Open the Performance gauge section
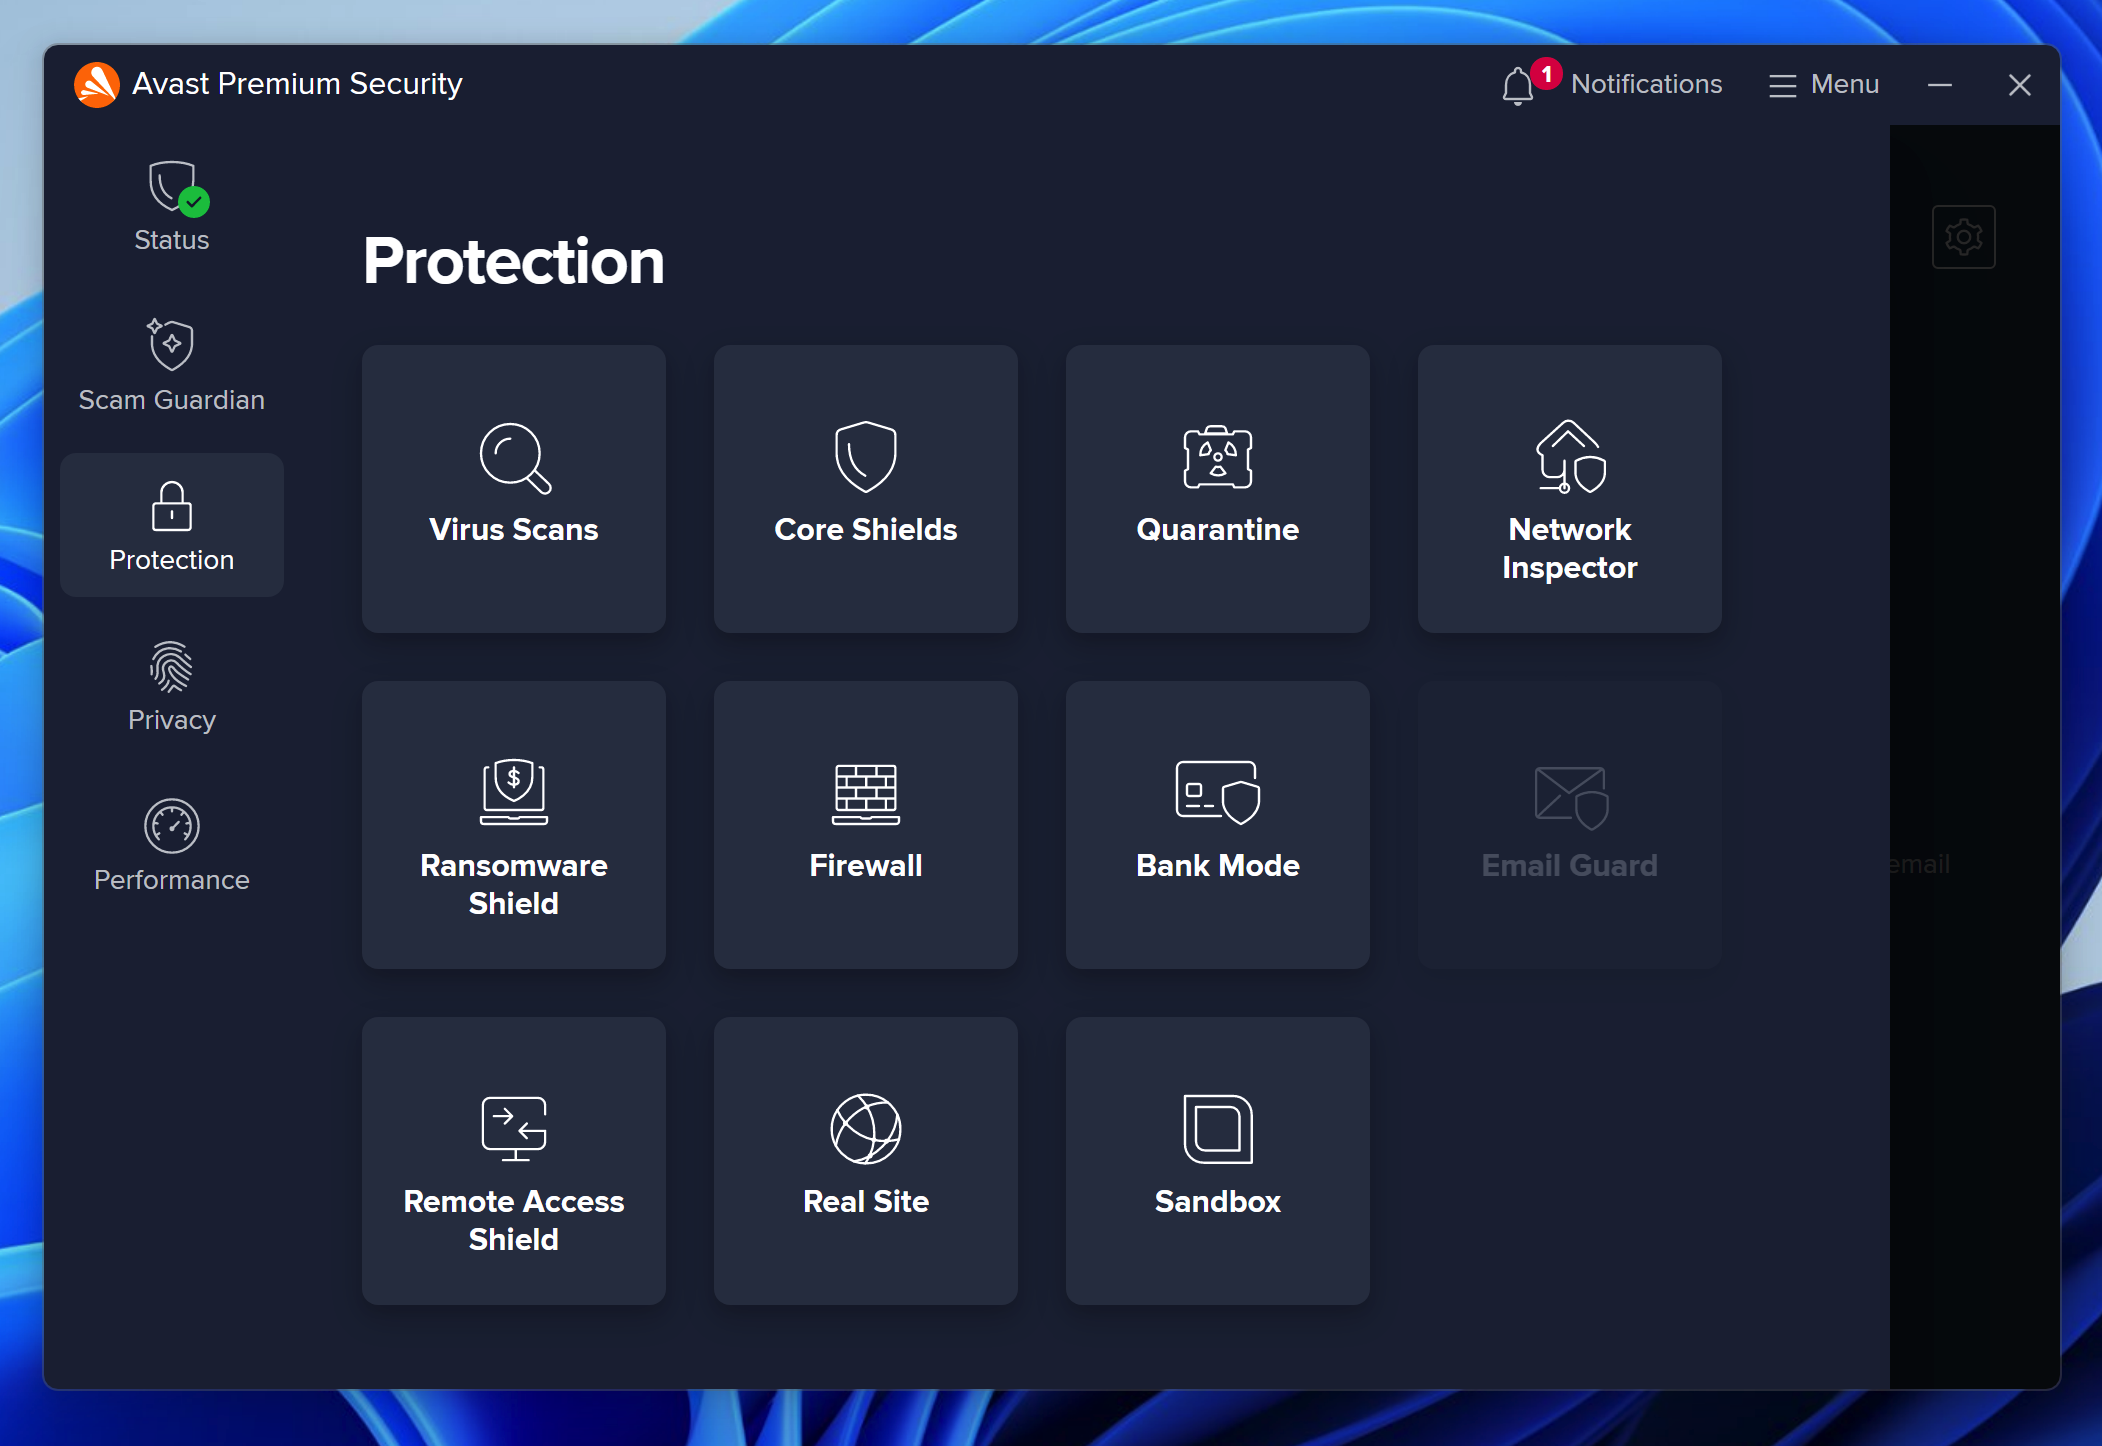This screenshot has width=2102, height=1446. coord(172,846)
